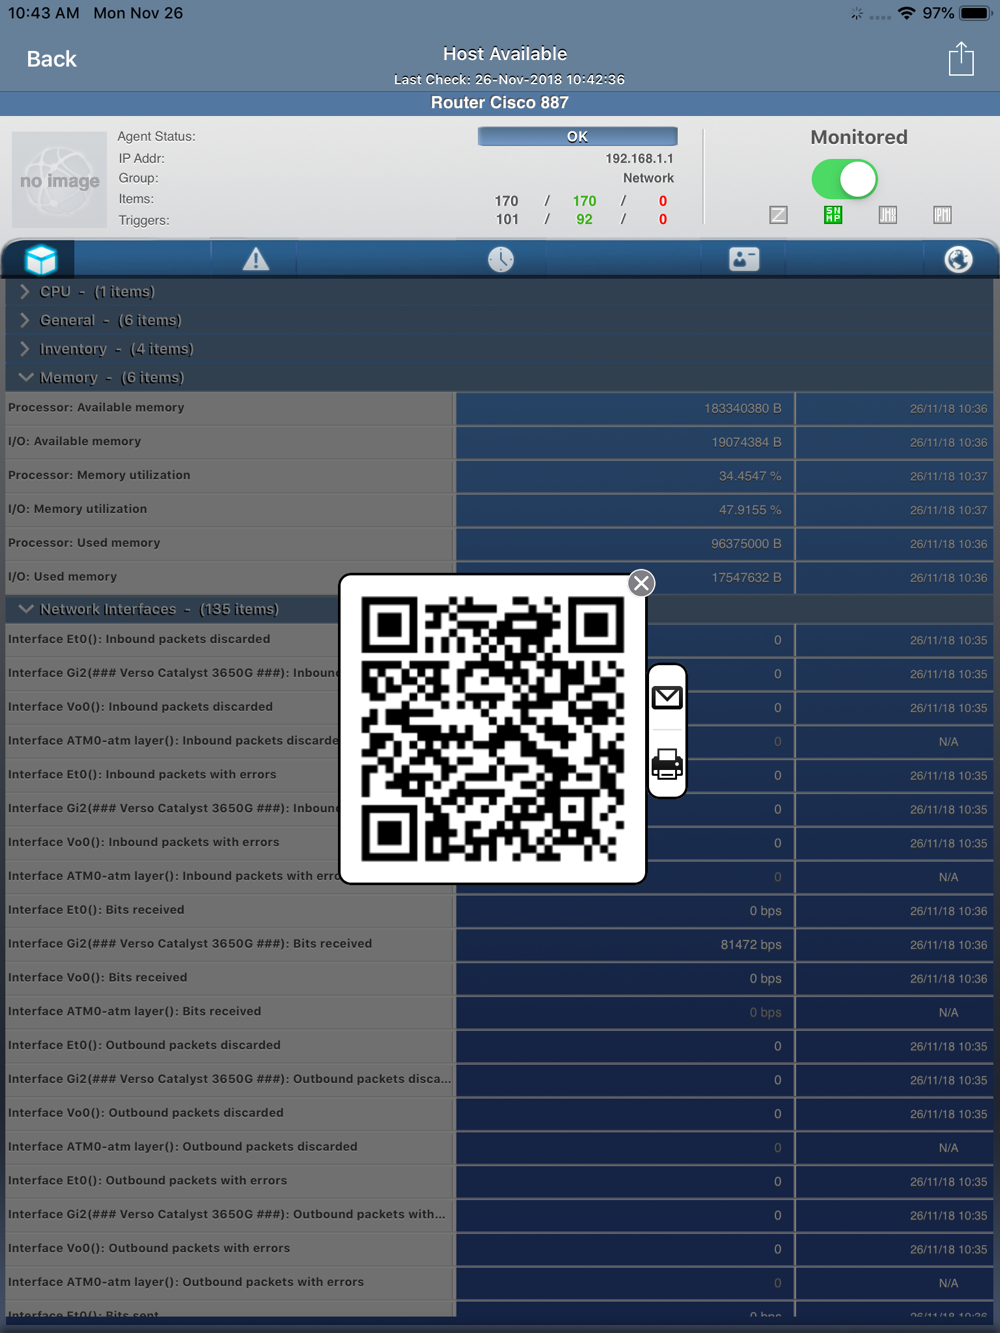Viewport: 1000px width, 1333px height.
Task: Close the QR code popup
Action: [642, 583]
